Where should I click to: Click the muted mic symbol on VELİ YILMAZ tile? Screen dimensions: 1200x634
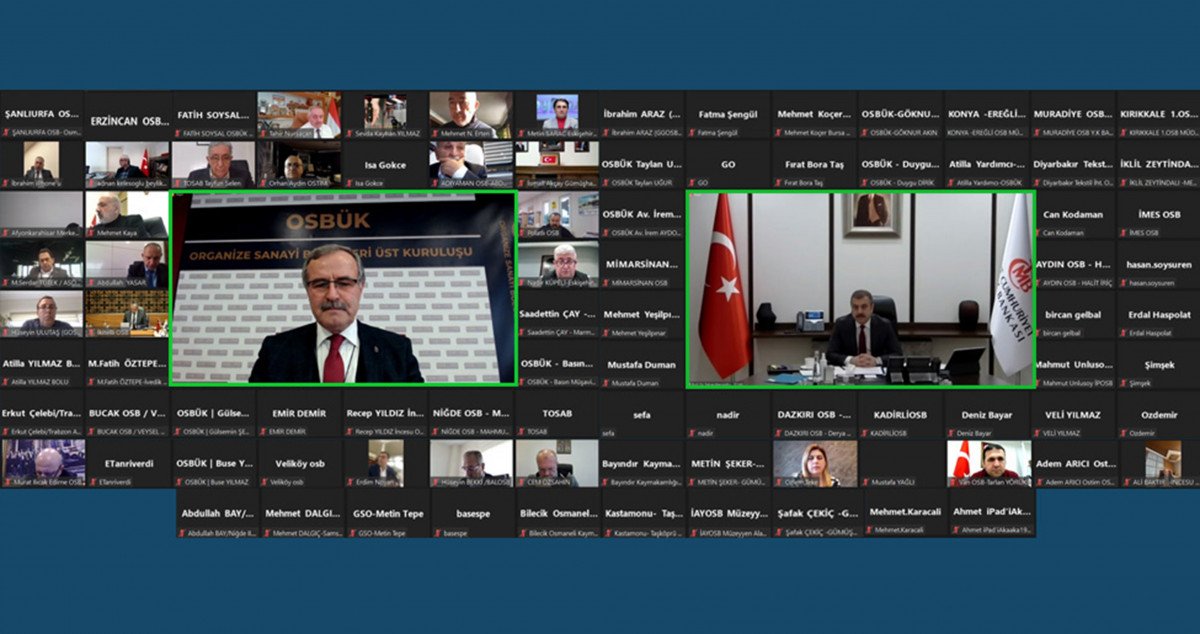(1036, 434)
